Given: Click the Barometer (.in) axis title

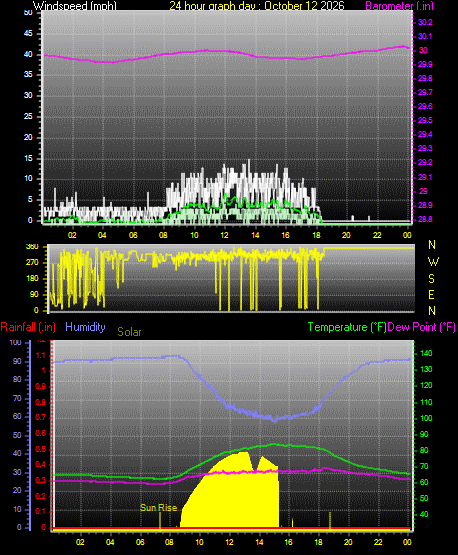Looking at the screenshot, I should tap(399, 6).
